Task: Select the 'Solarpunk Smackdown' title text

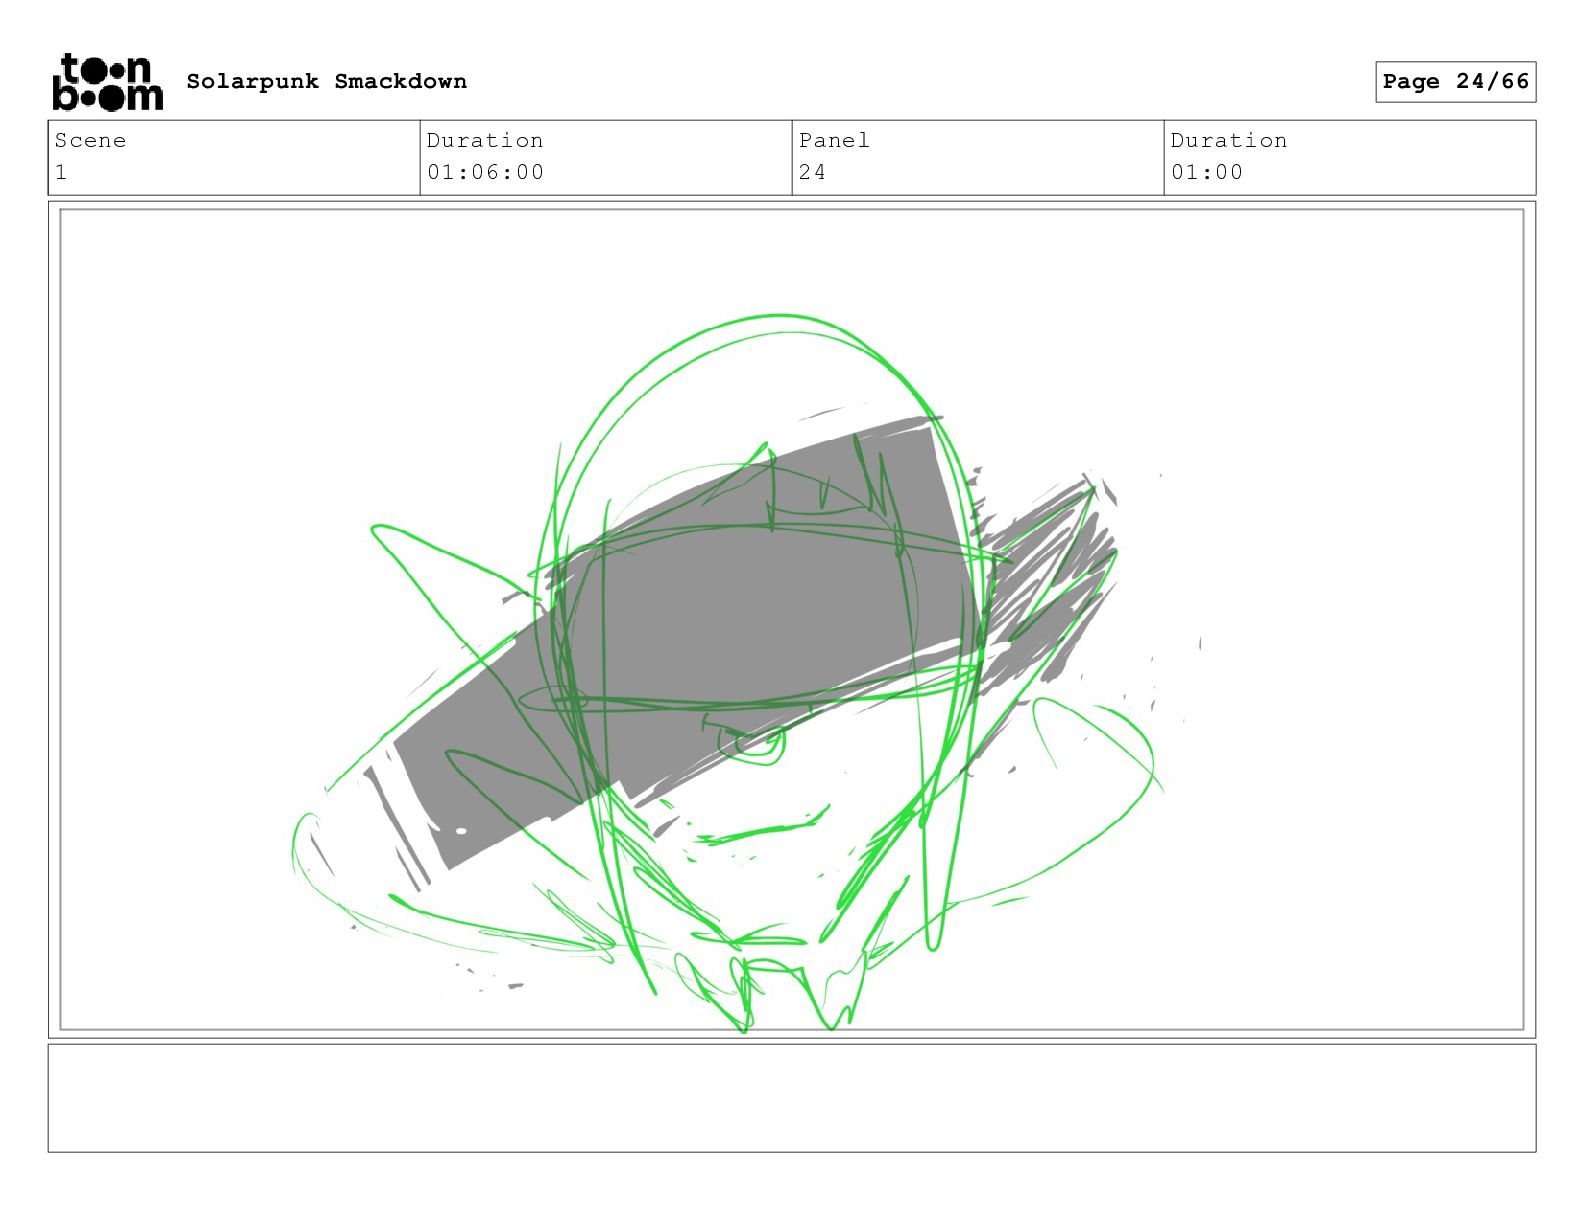Action: [x=326, y=81]
